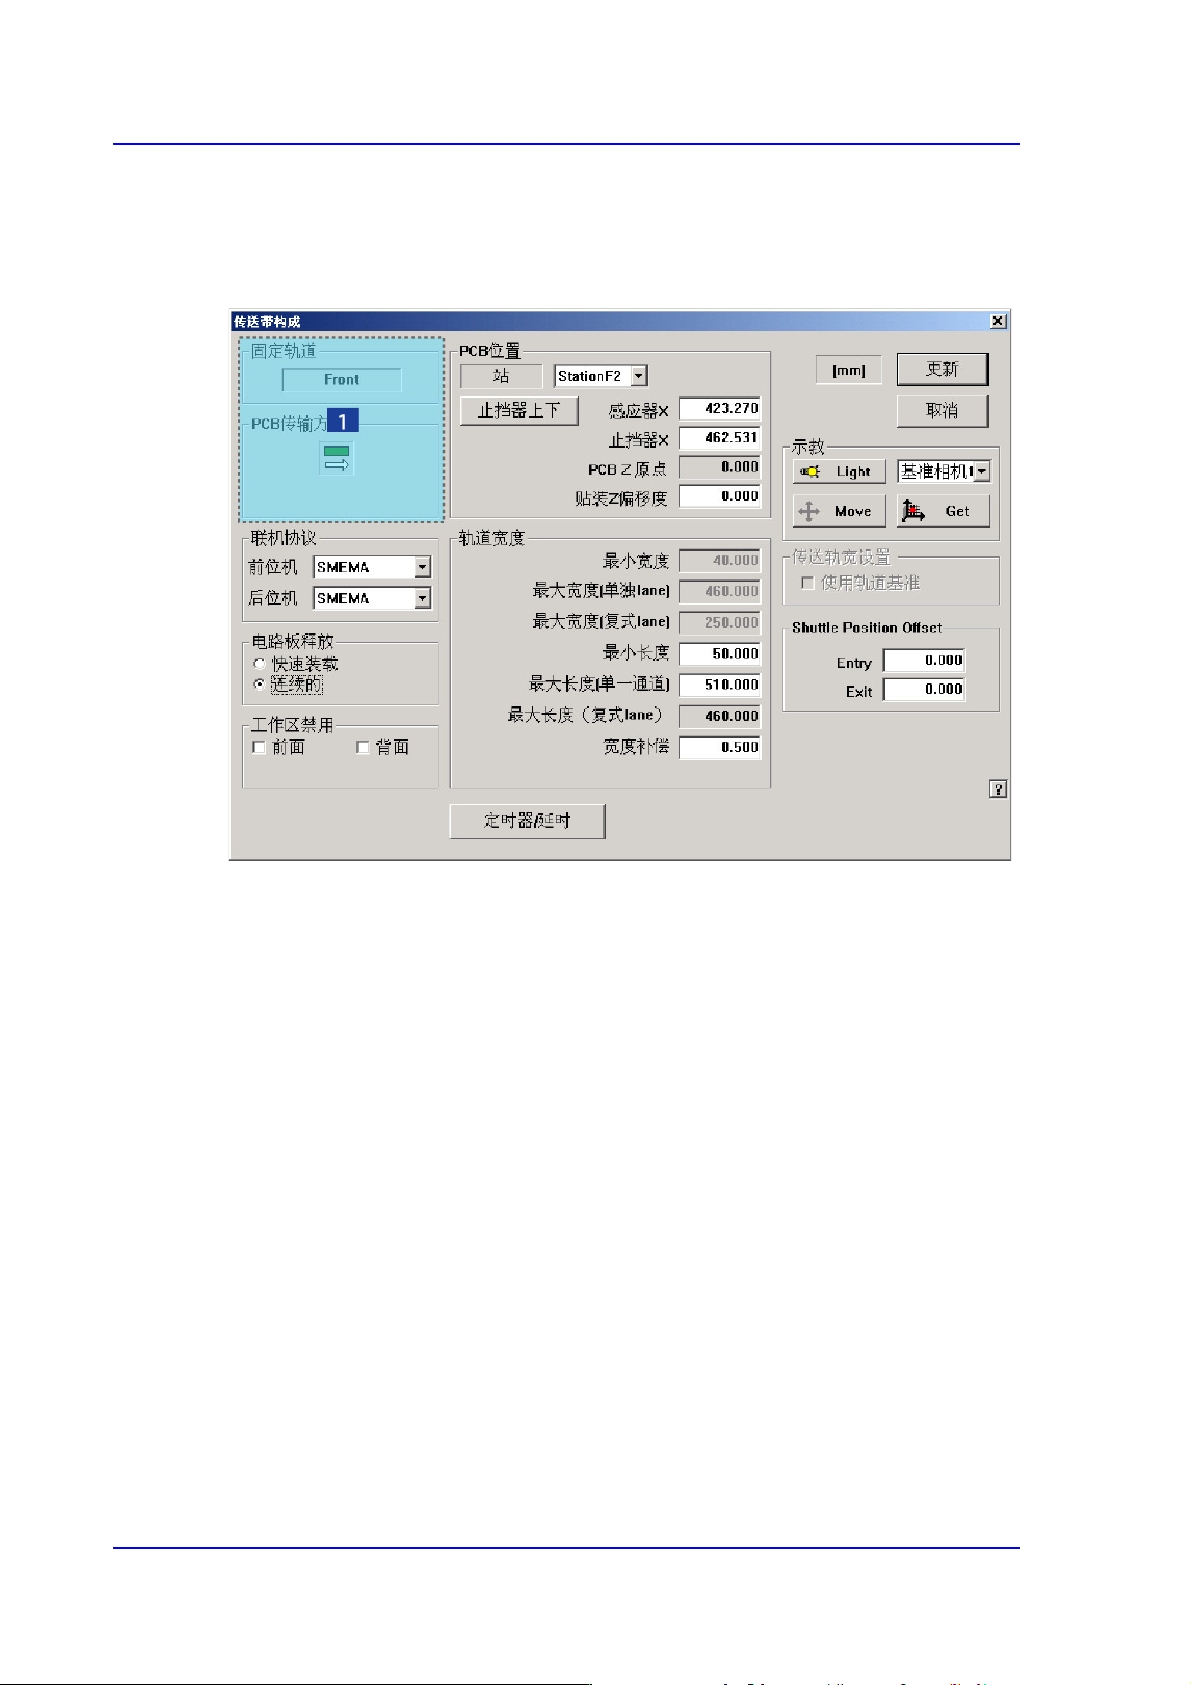Select the 快速装载 radio option
1191x1685 pixels.
pyautogui.click(x=260, y=664)
